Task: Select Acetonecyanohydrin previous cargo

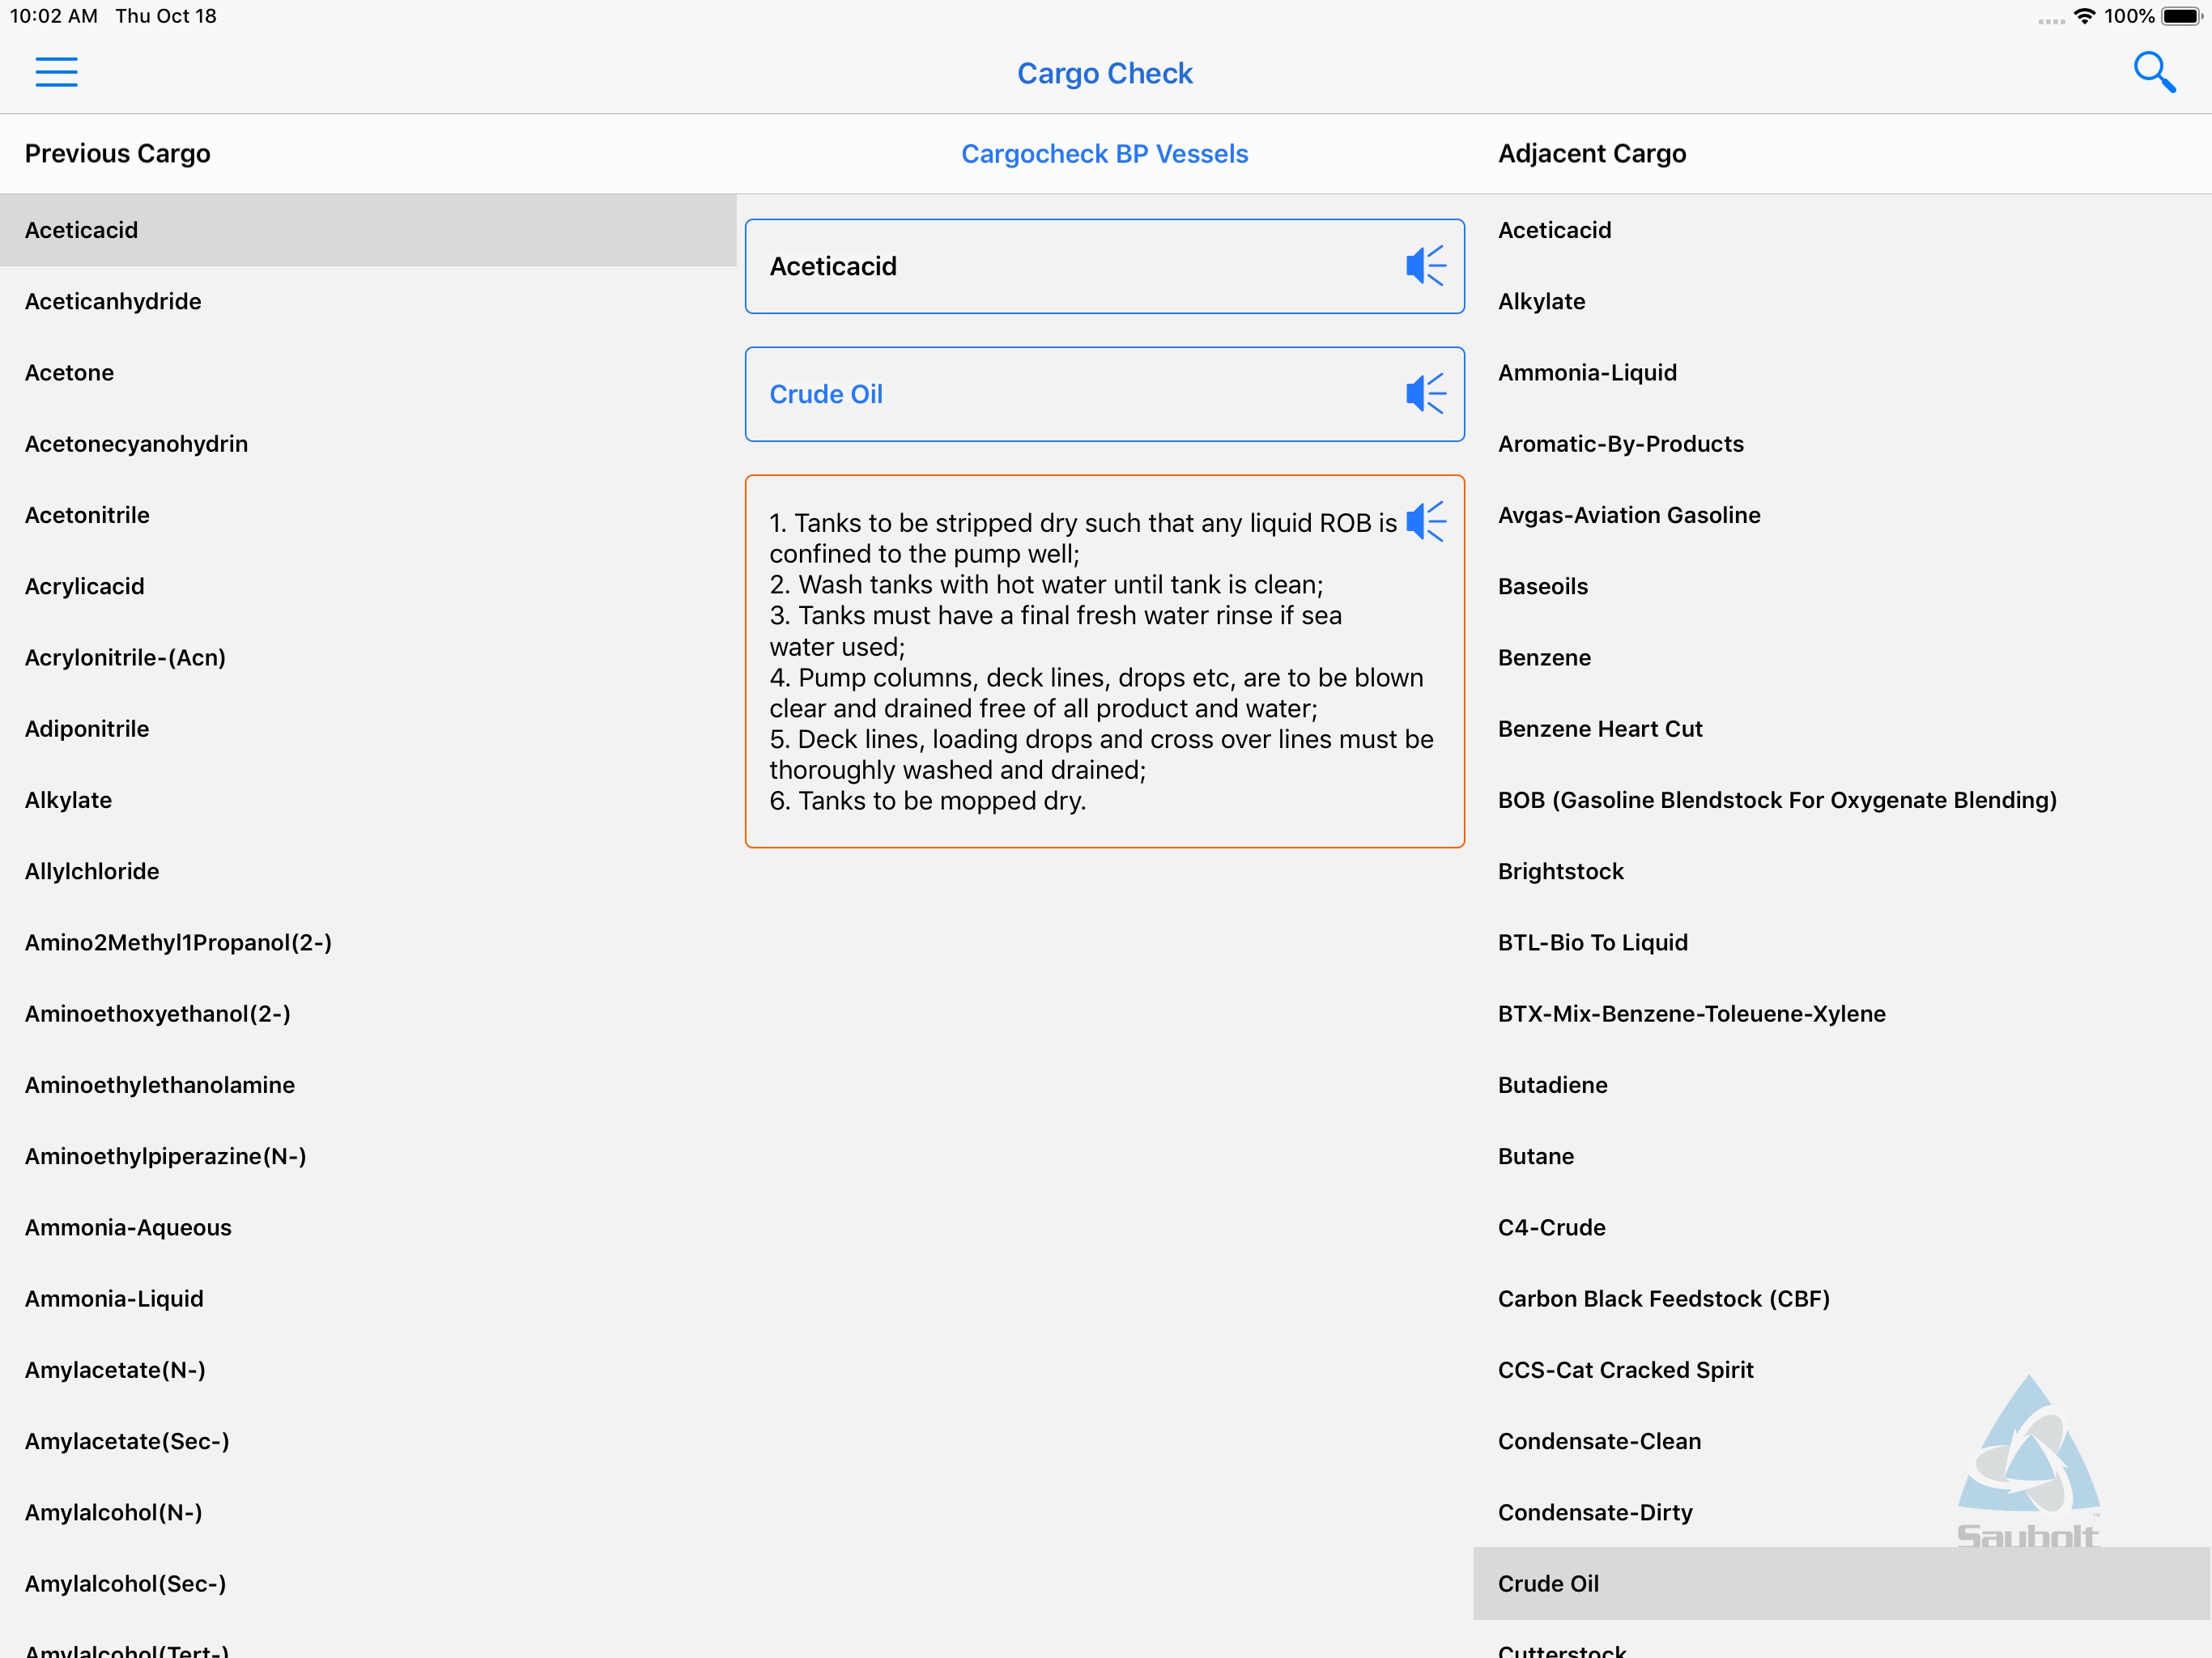Action: coord(368,443)
